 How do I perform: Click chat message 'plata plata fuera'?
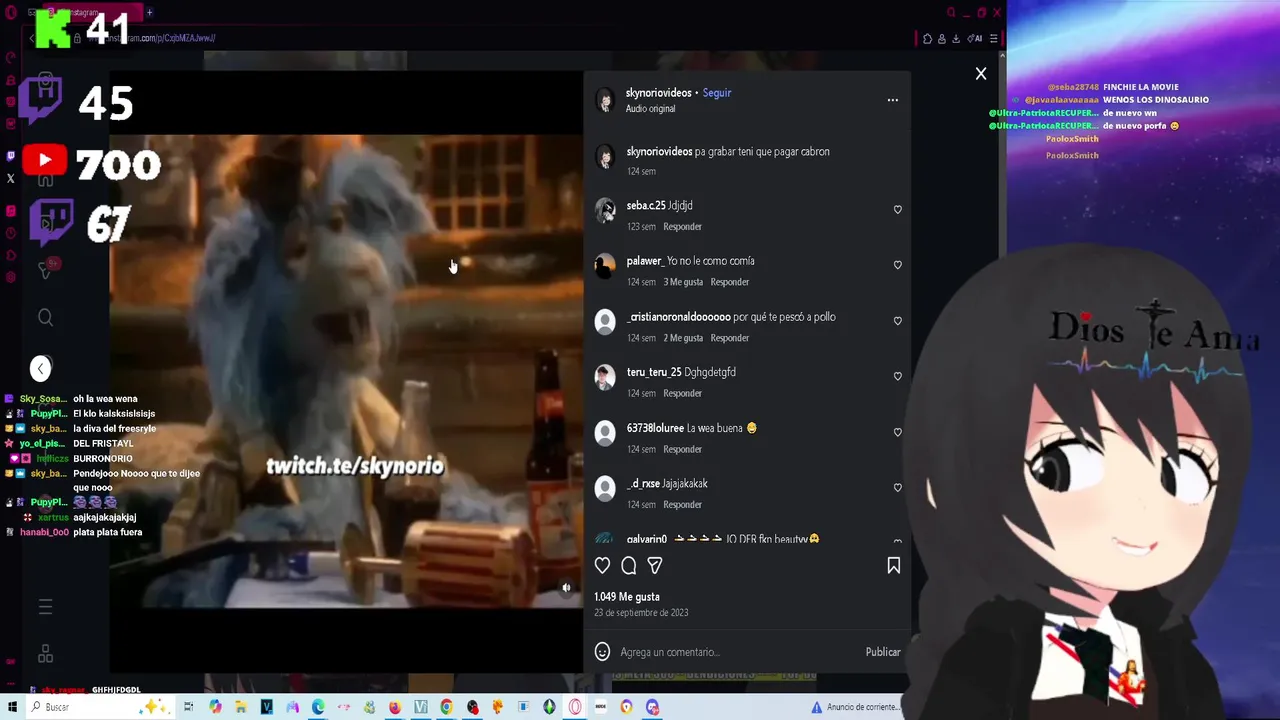click(x=107, y=533)
